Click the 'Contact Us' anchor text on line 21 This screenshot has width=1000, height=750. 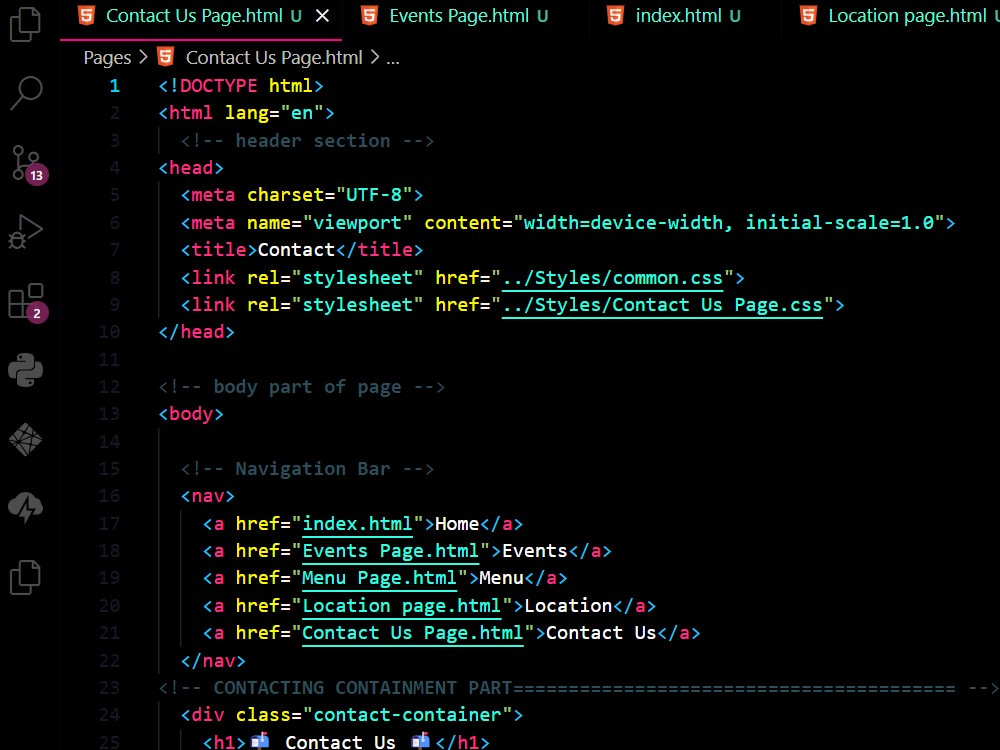click(601, 633)
